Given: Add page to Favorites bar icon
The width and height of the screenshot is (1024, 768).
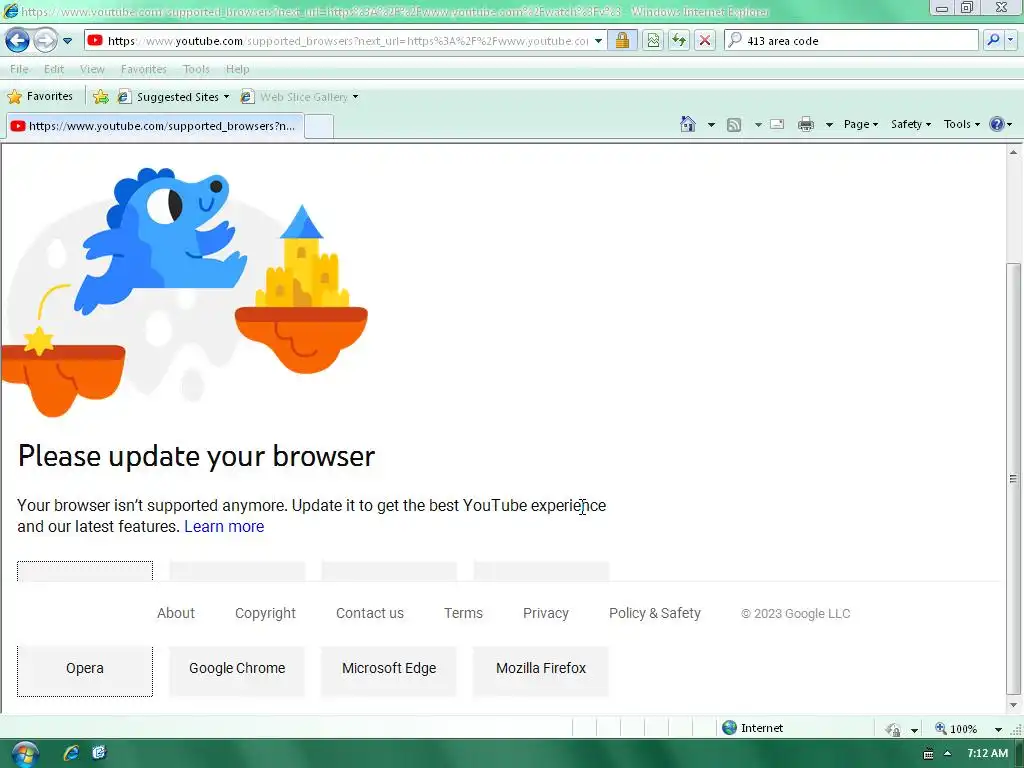Looking at the screenshot, I should [x=101, y=97].
